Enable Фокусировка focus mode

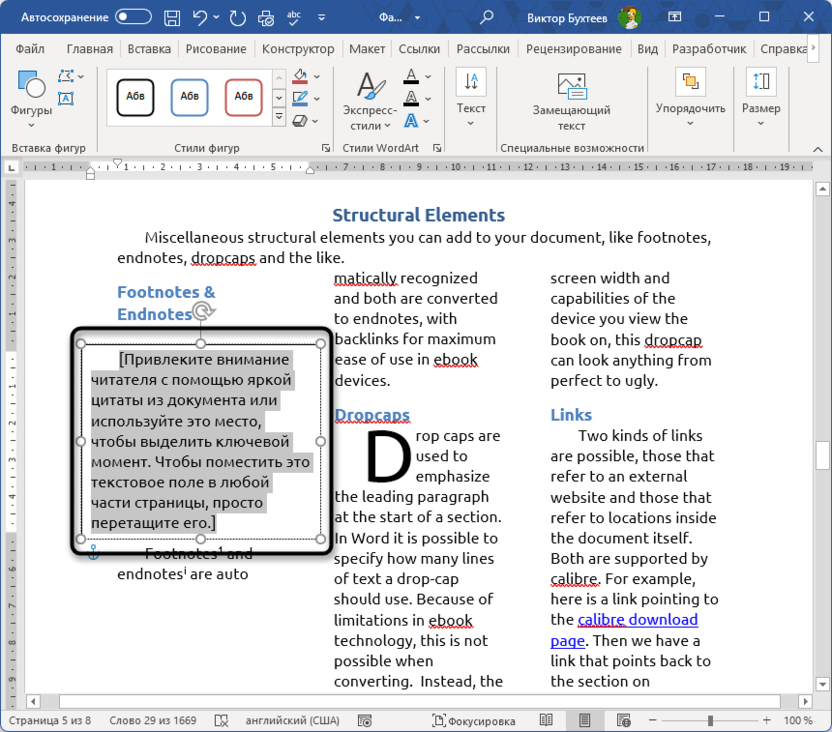[x=474, y=720]
